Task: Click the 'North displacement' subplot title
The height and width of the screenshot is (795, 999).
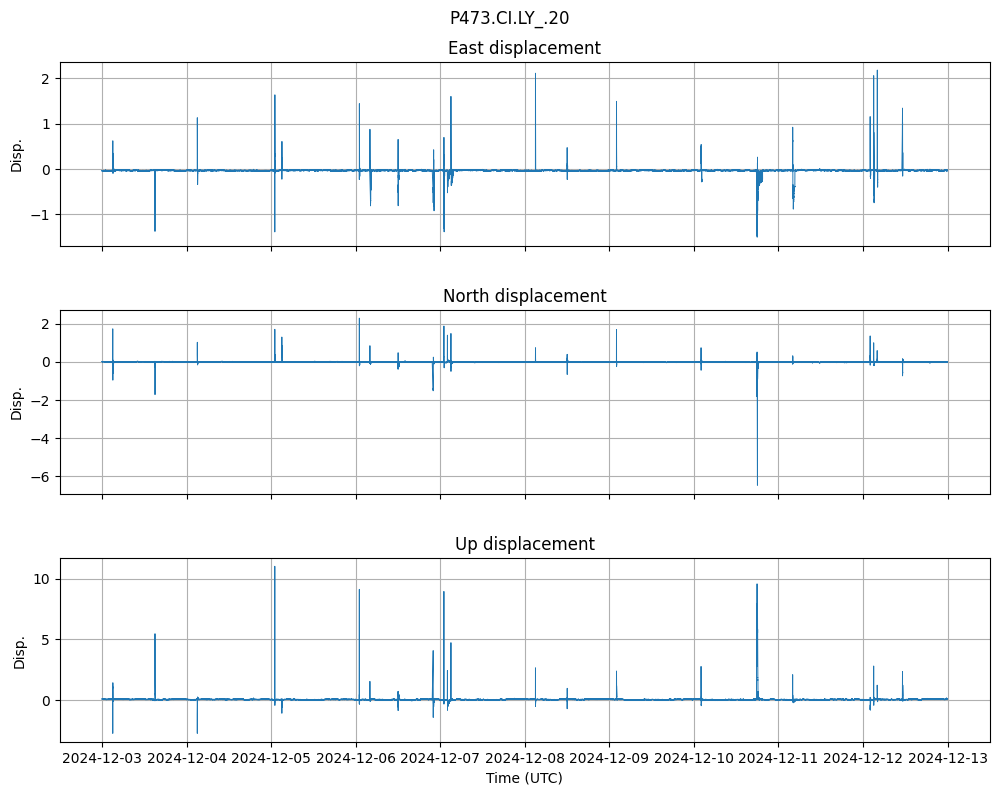Action: coord(524,296)
